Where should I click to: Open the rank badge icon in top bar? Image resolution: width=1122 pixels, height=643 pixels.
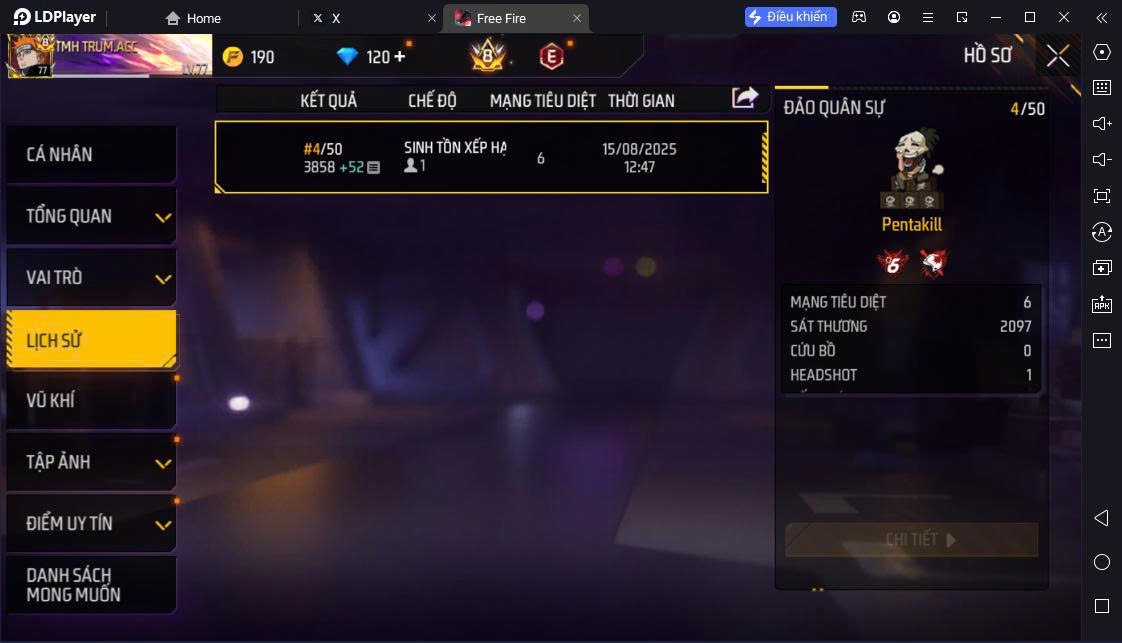pyautogui.click(x=487, y=56)
